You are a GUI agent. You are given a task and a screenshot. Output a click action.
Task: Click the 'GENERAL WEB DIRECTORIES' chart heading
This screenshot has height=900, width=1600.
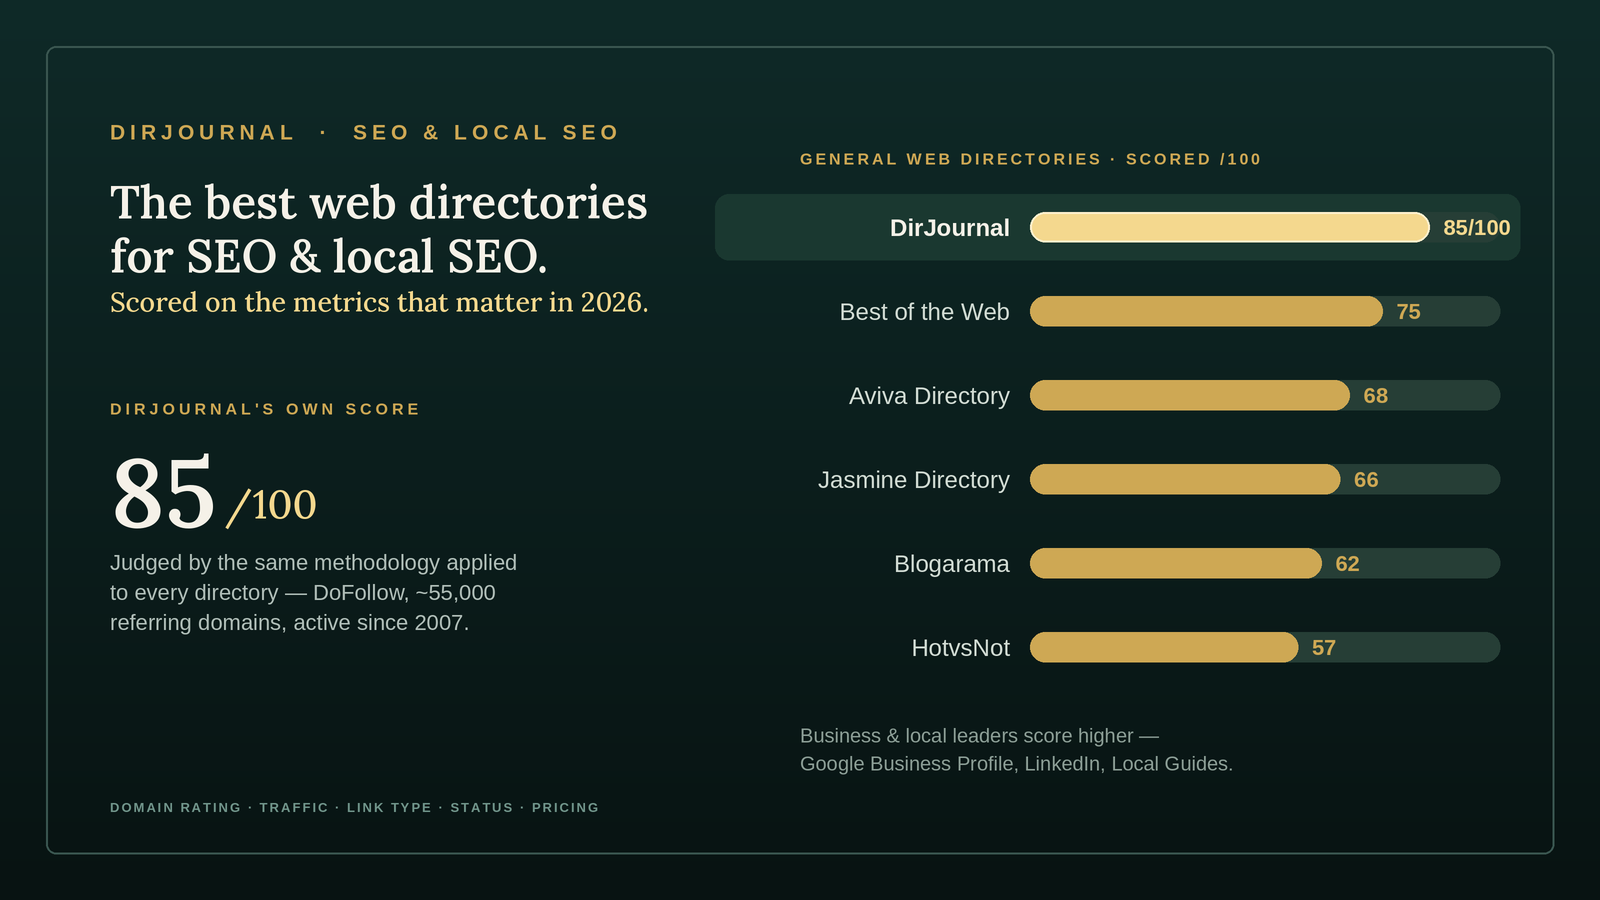click(x=1031, y=159)
